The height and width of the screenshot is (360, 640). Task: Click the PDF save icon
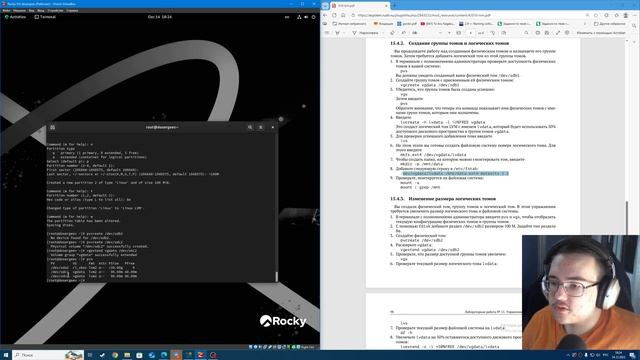[x=547, y=33]
